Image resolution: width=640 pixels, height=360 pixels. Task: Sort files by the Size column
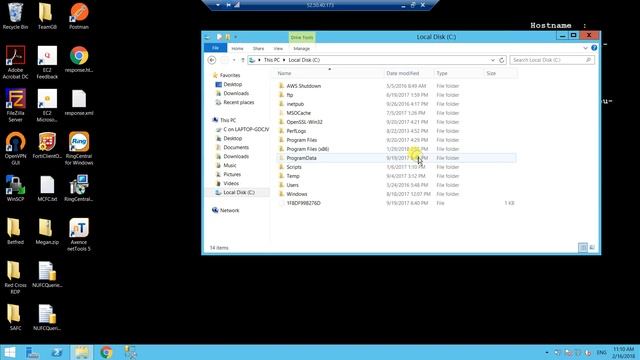point(500,73)
